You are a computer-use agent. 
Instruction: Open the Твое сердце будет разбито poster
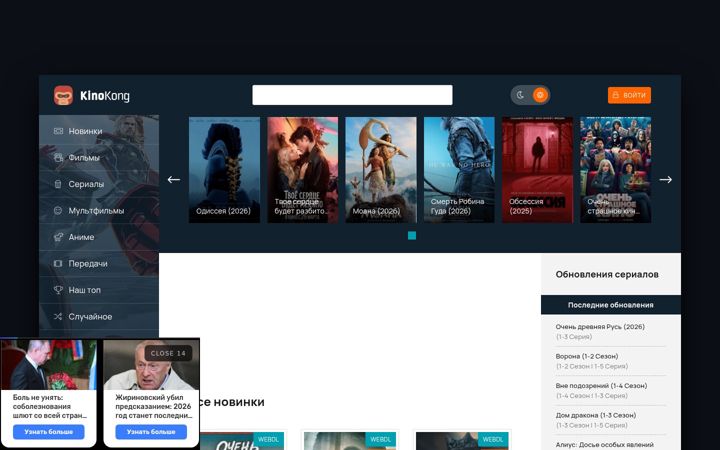pyautogui.click(x=303, y=170)
